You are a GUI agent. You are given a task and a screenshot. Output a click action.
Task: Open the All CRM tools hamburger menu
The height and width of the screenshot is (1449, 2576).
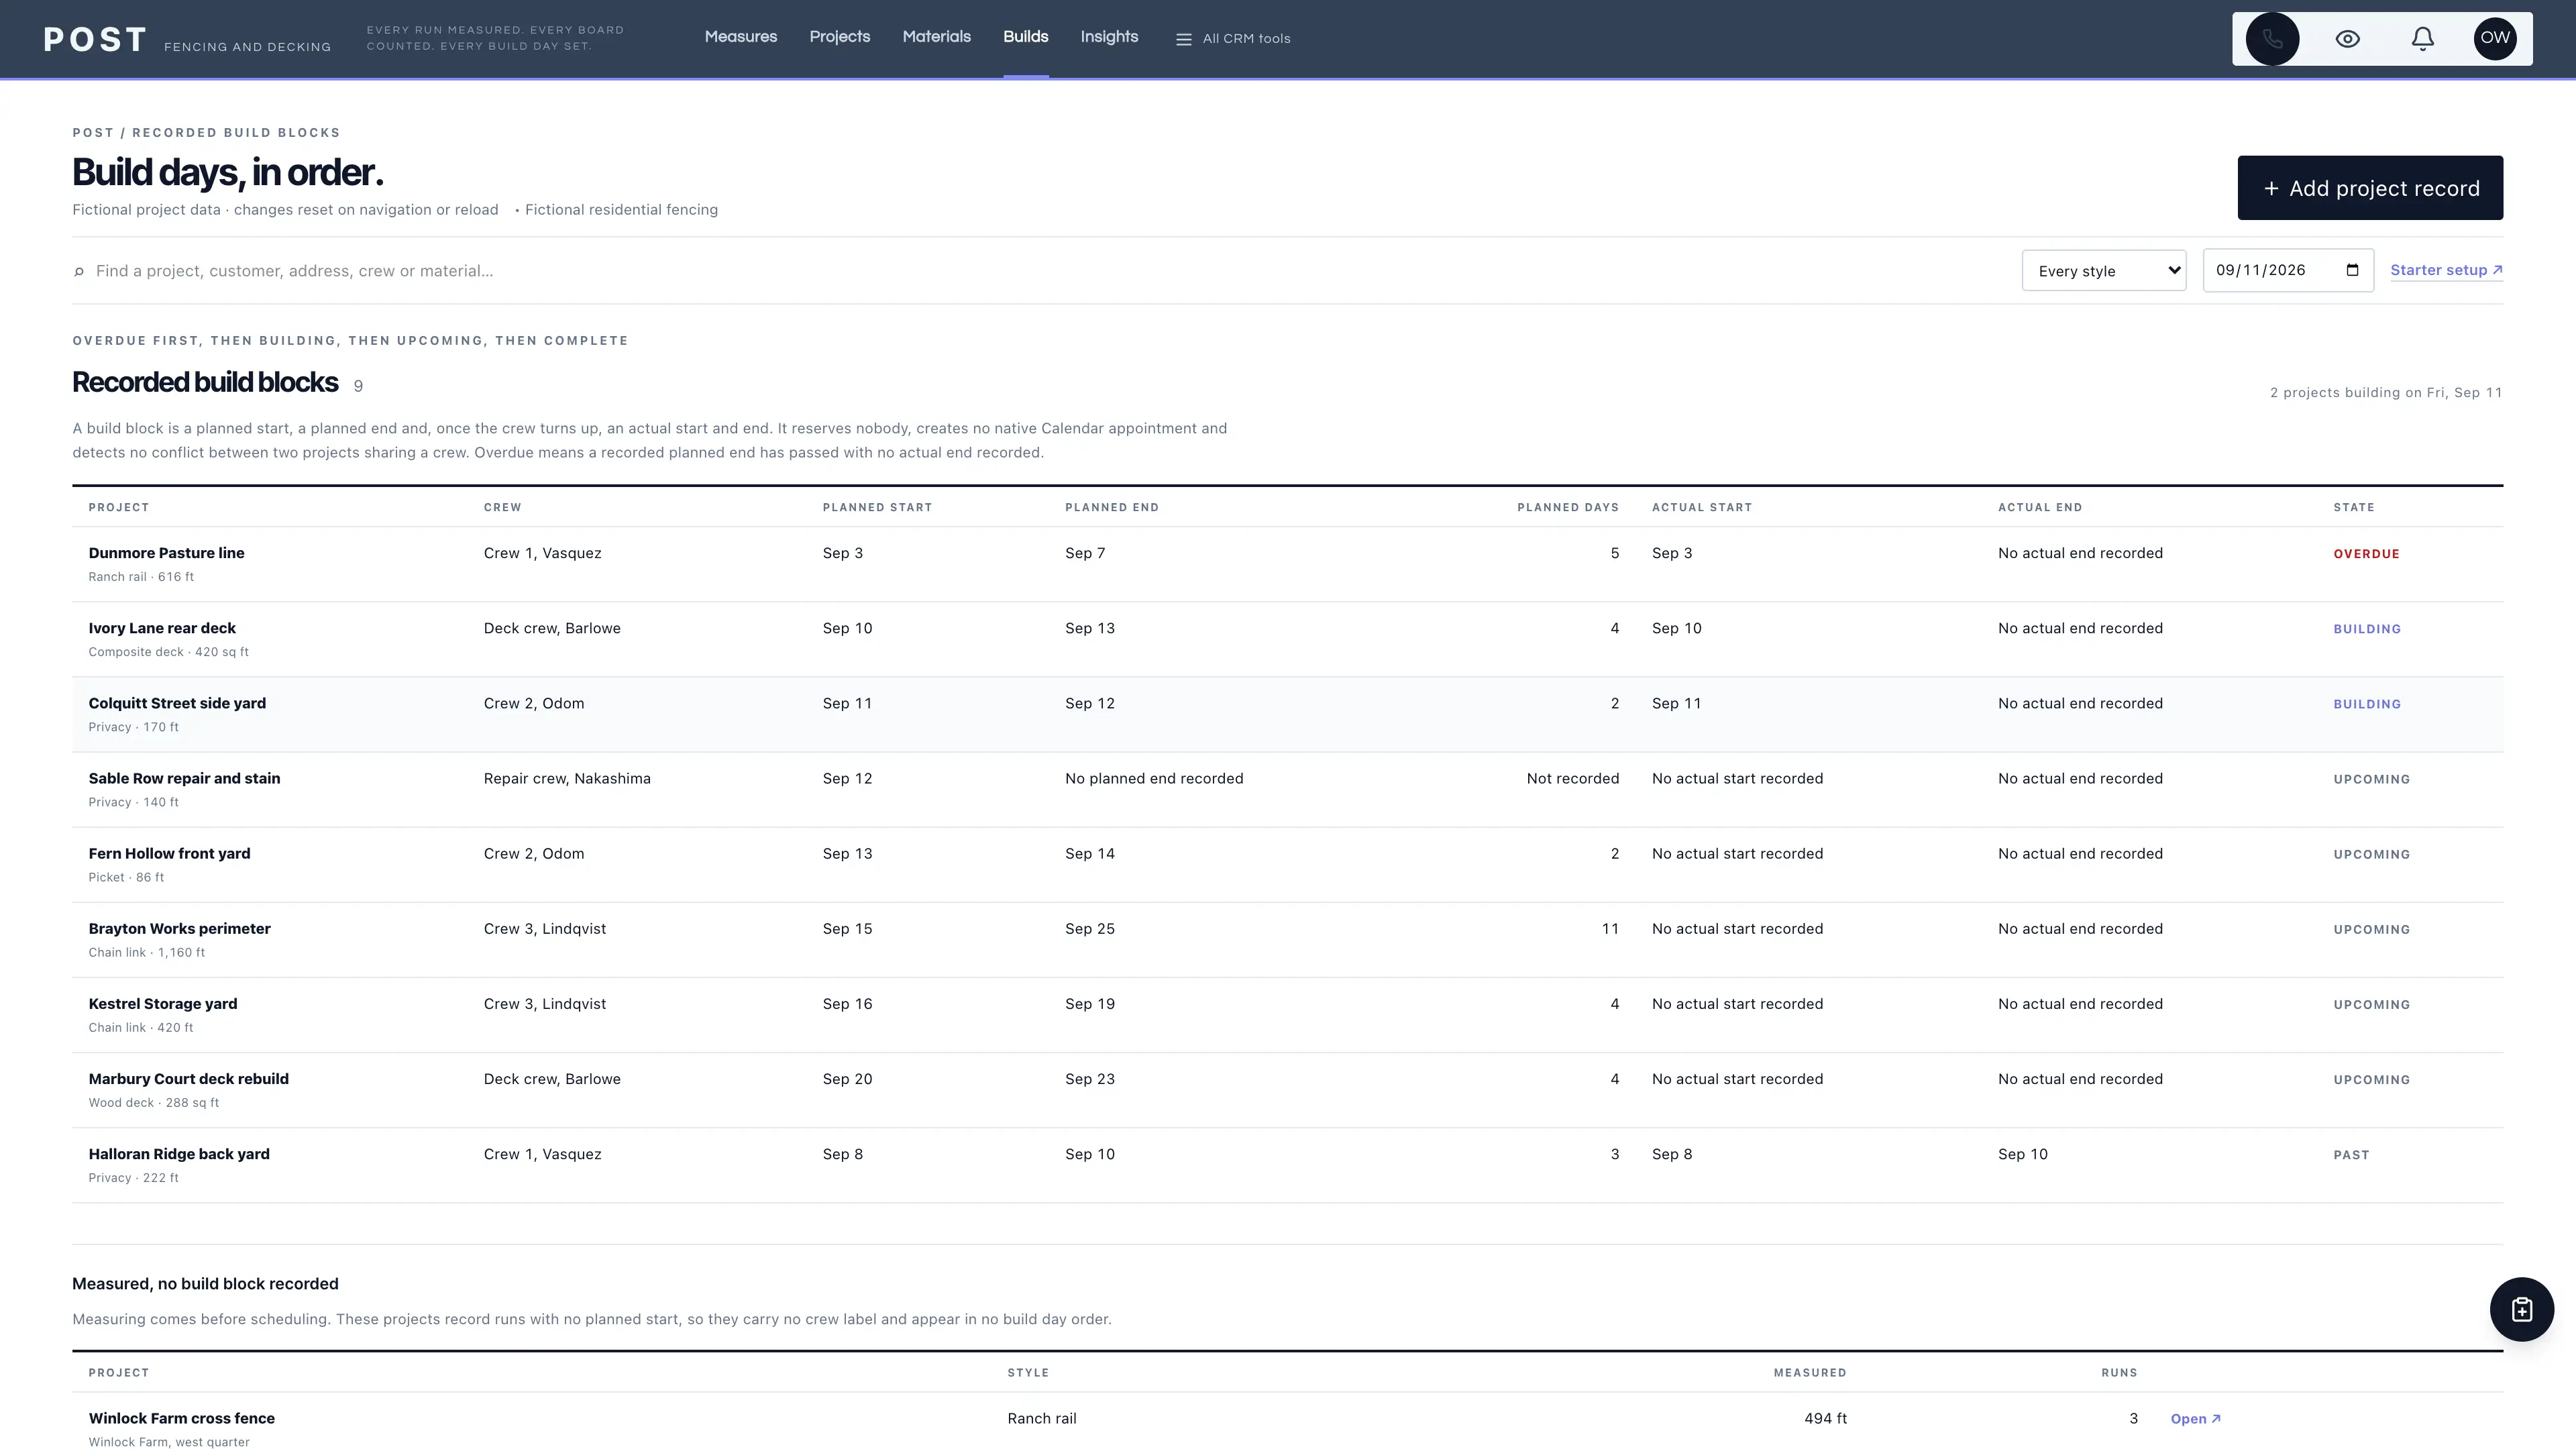pos(1232,39)
